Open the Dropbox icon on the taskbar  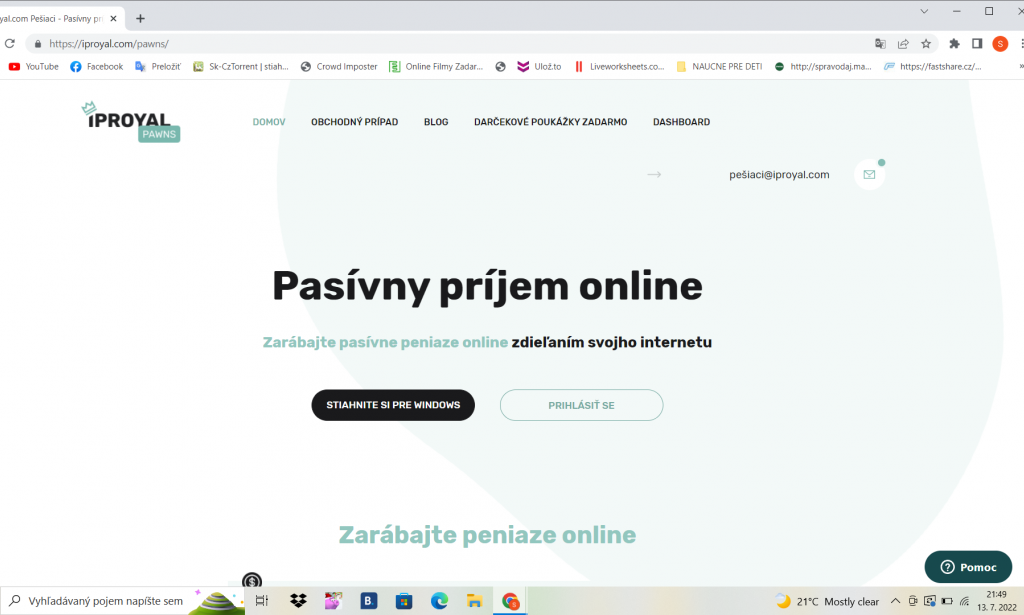click(297, 601)
